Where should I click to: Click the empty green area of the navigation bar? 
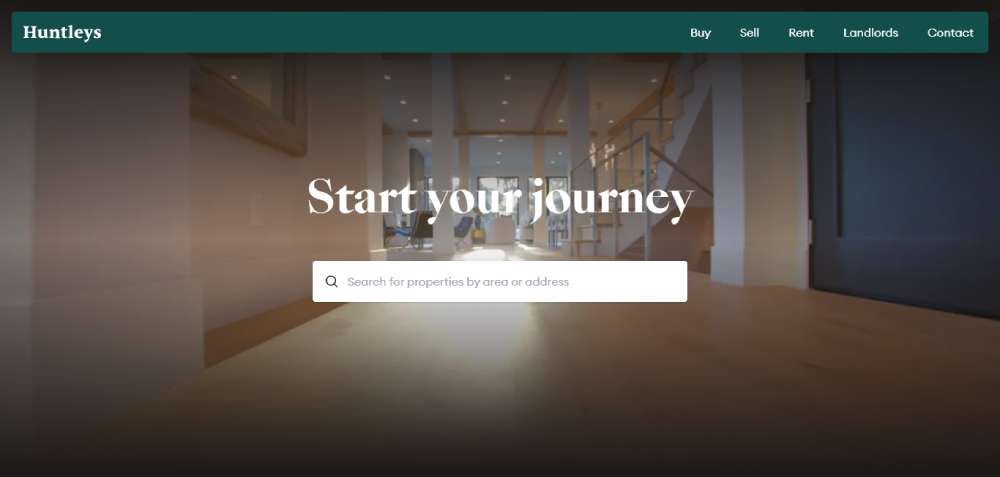pyautogui.click(x=395, y=33)
